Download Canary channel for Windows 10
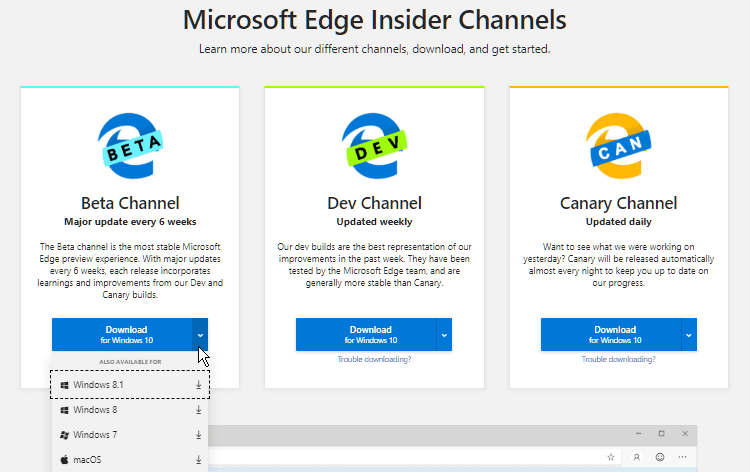Image resolution: width=750 pixels, height=472 pixels. pyautogui.click(x=611, y=335)
